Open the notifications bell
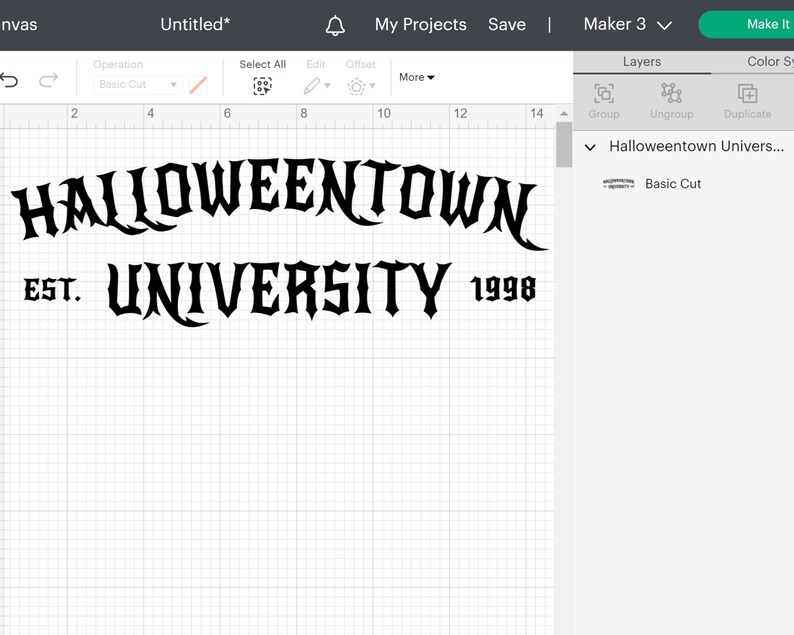The width and height of the screenshot is (794, 635). click(335, 25)
